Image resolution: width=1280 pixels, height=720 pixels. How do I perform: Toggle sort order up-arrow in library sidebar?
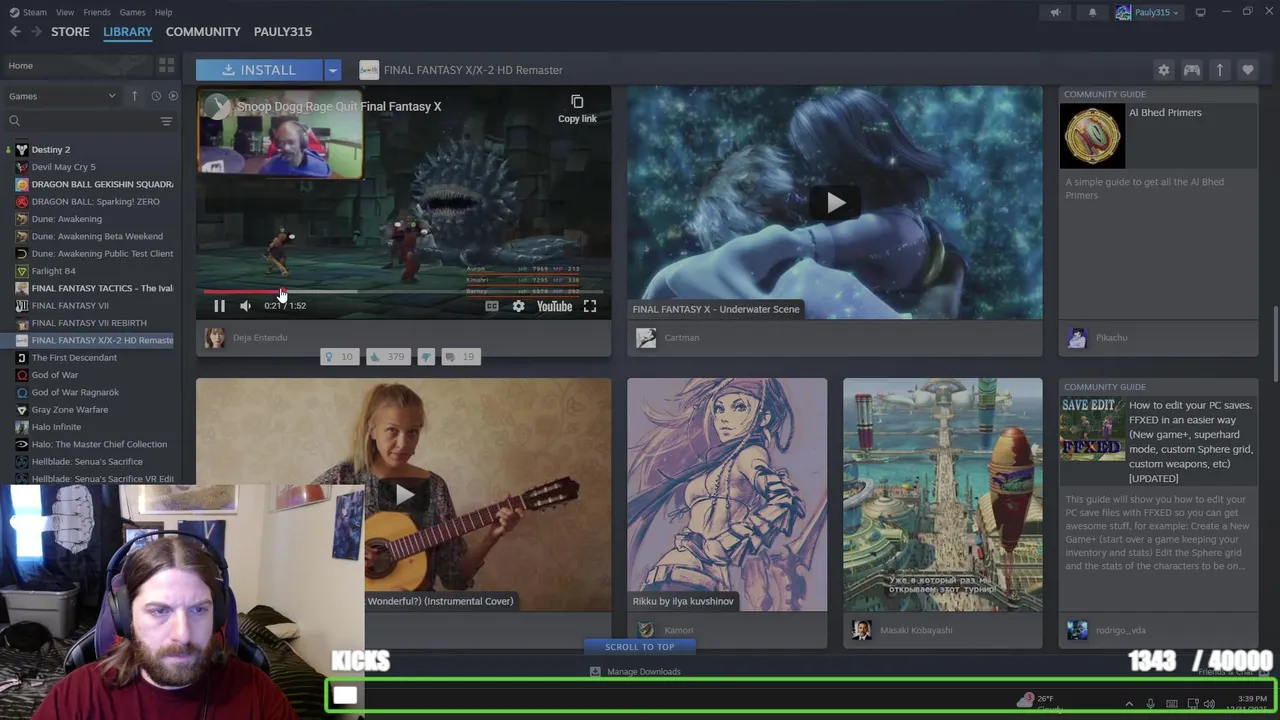134,96
